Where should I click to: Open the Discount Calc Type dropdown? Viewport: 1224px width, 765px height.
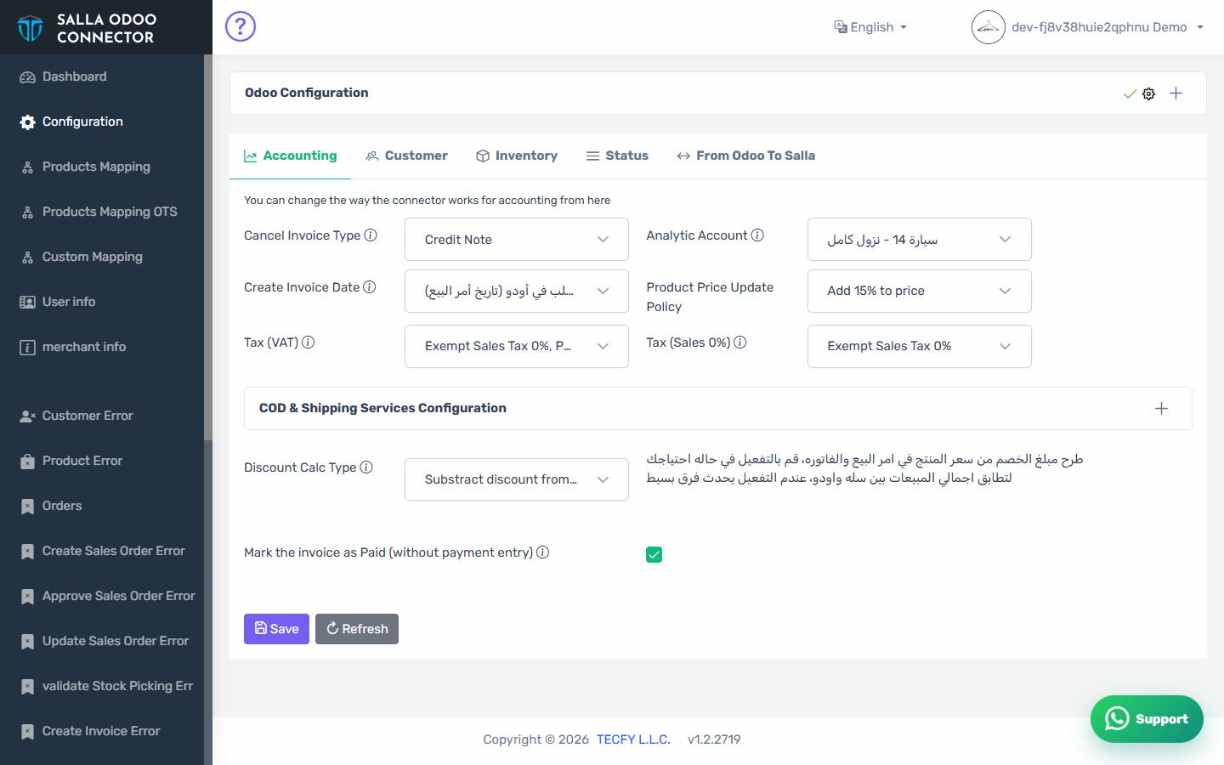516,479
